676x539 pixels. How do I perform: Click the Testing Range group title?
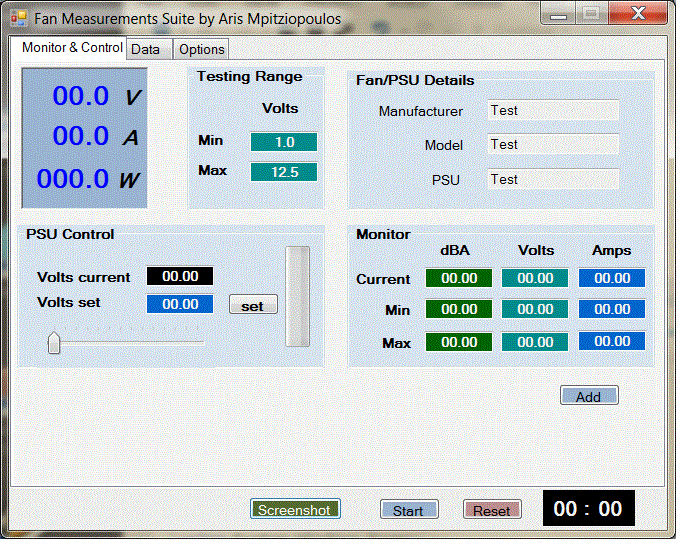pos(249,76)
